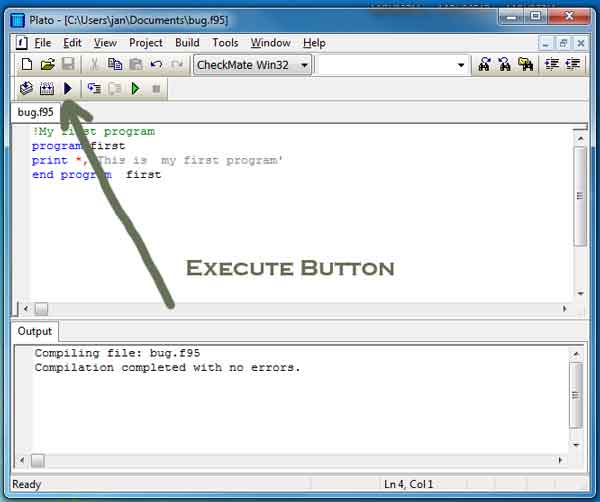Open the Window menu

tap(271, 43)
